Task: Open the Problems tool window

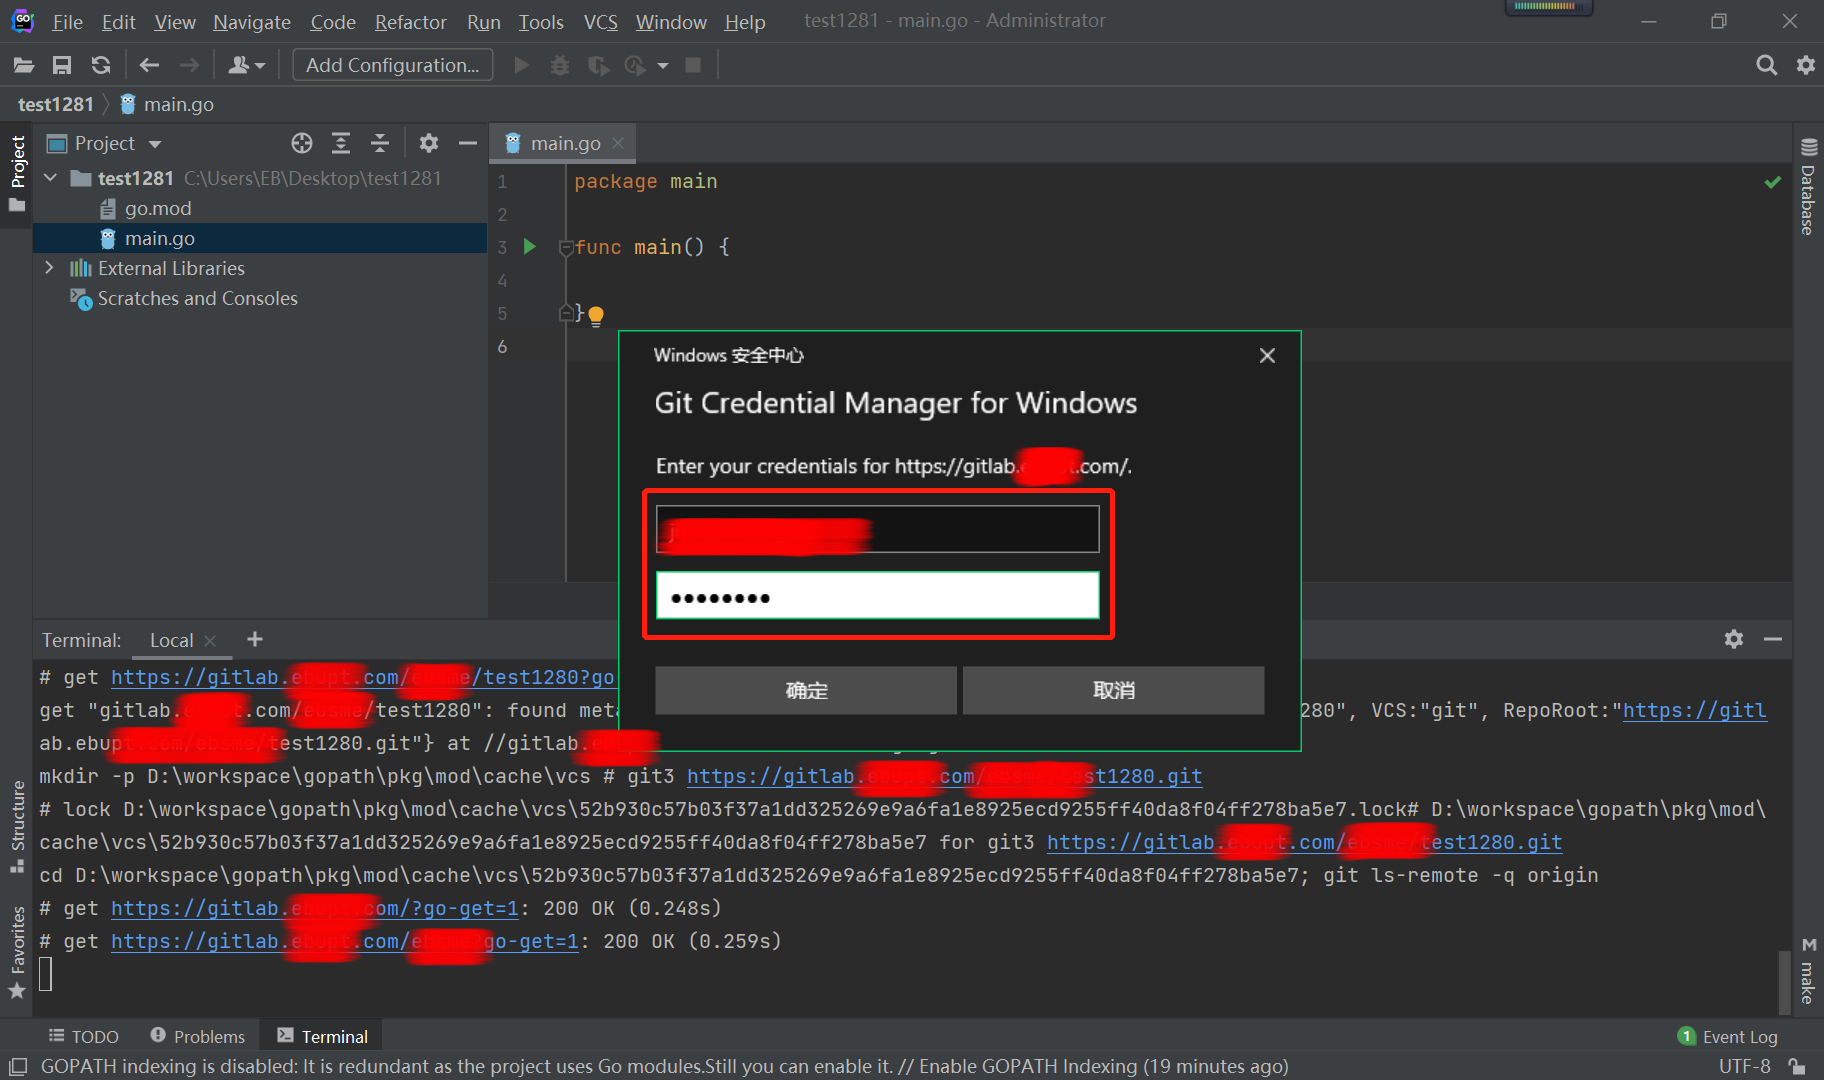Action: 197,1037
